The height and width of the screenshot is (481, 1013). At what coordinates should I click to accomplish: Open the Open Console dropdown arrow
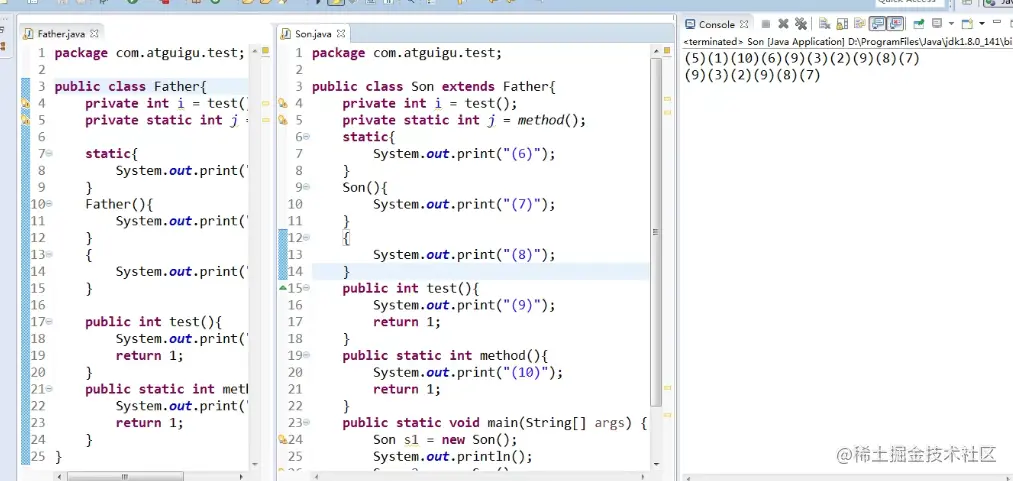click(x=982, y=24)
